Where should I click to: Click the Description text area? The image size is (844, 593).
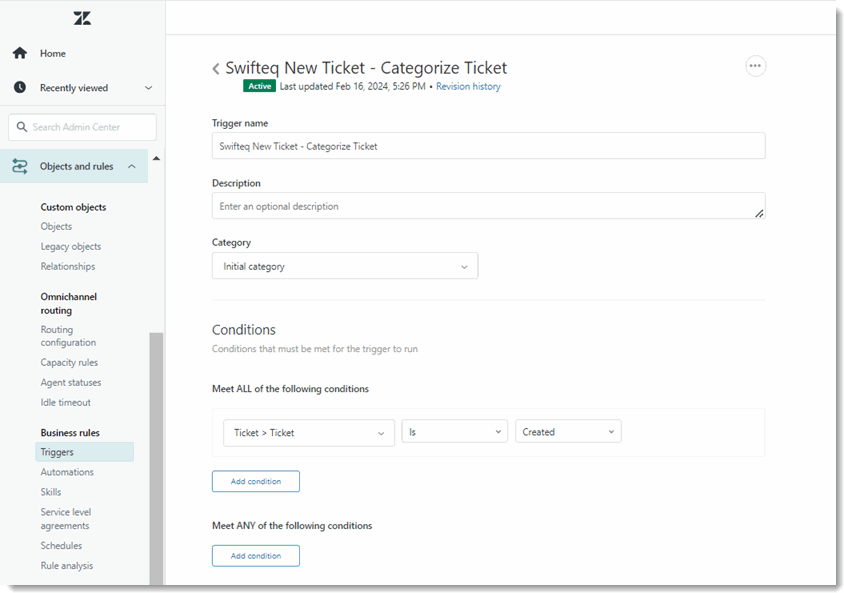coord(489,206)
